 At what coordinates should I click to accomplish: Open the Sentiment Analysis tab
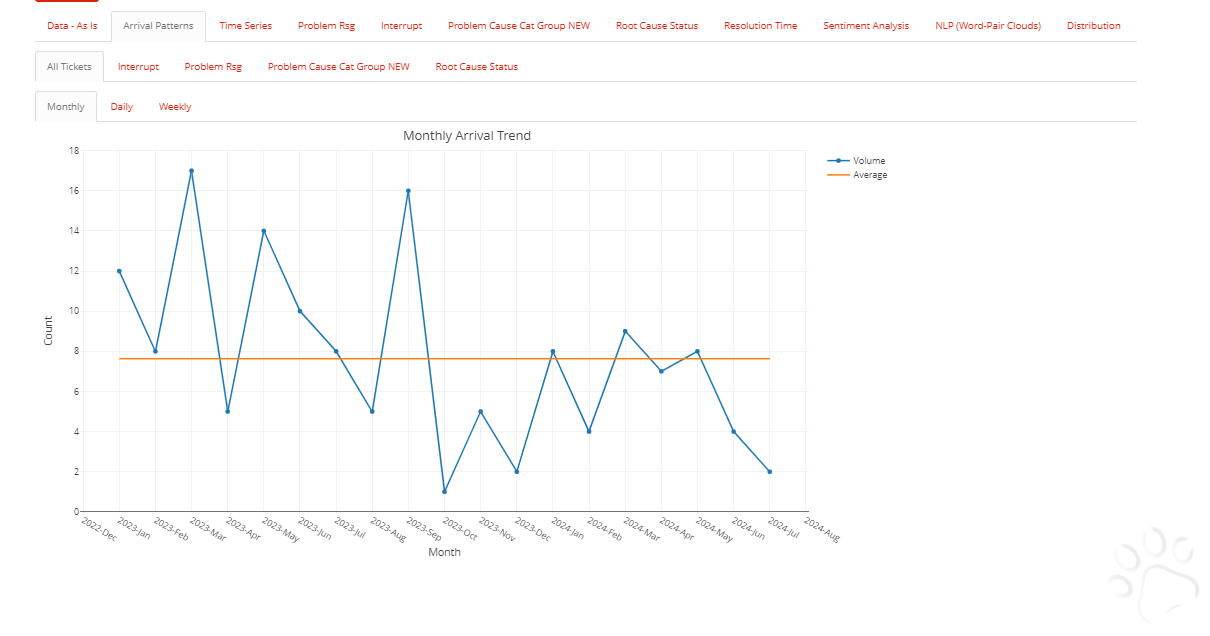coord(866,26)
